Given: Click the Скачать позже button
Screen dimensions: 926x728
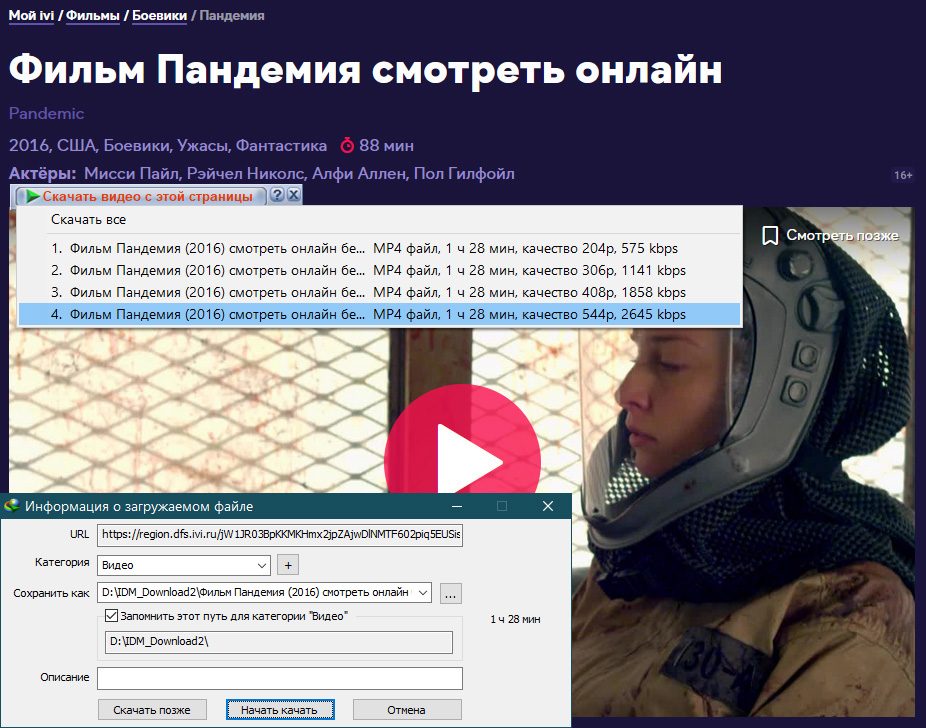Looking at the screenshot, I should click(152, 710).
